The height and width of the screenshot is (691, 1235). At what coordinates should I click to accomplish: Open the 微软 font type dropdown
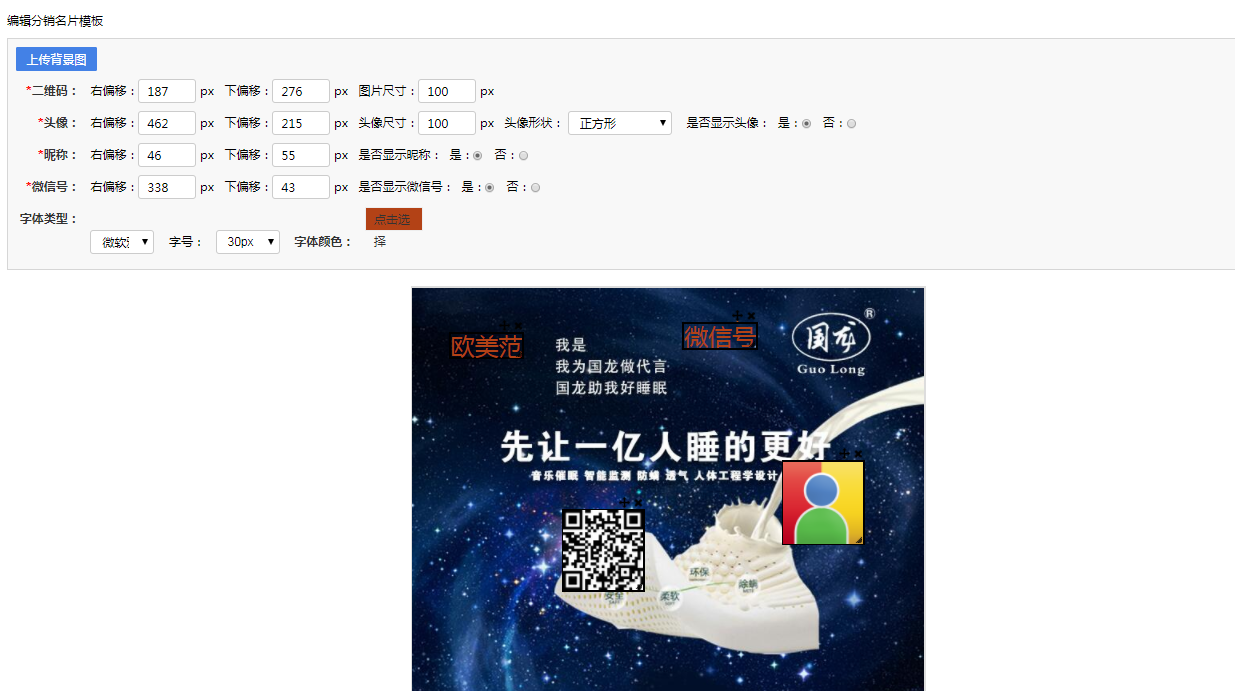tap(122, 242)
